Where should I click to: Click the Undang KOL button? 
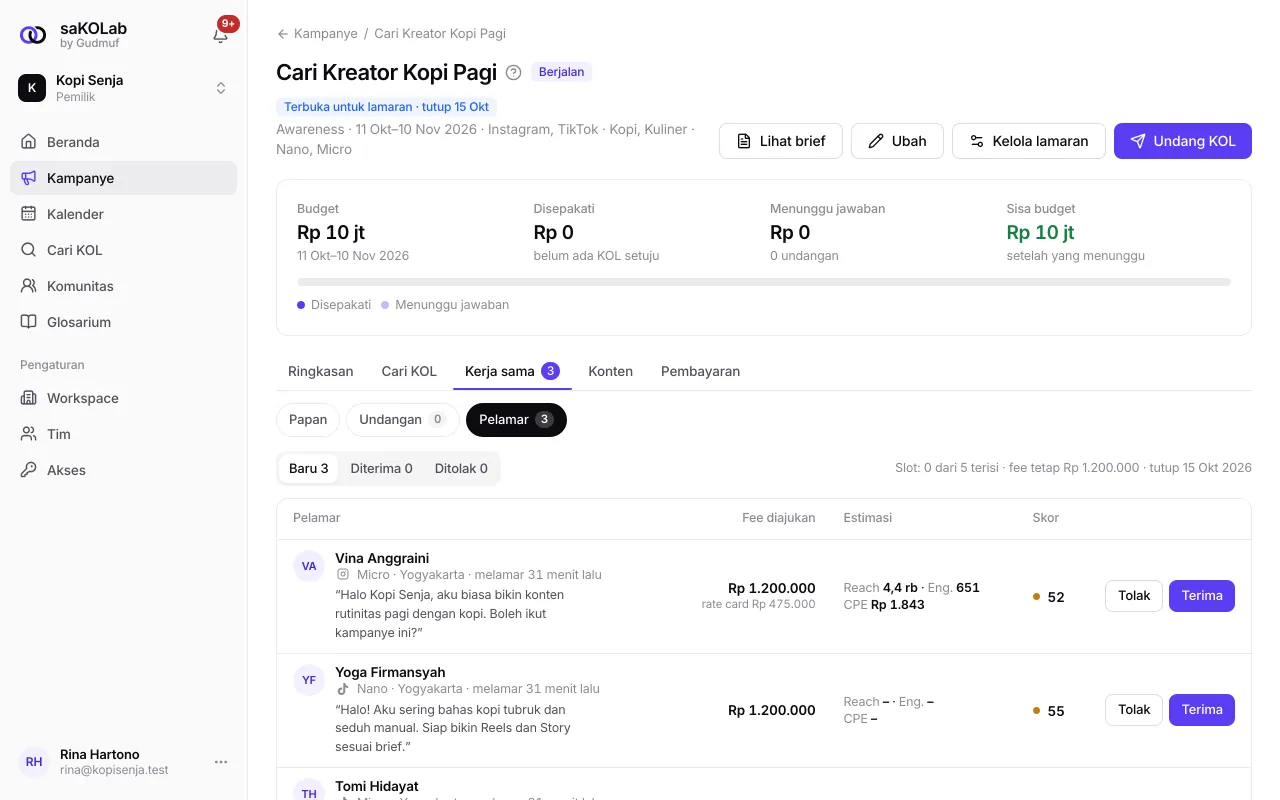pyautogui.click(x=1183, y=141)
